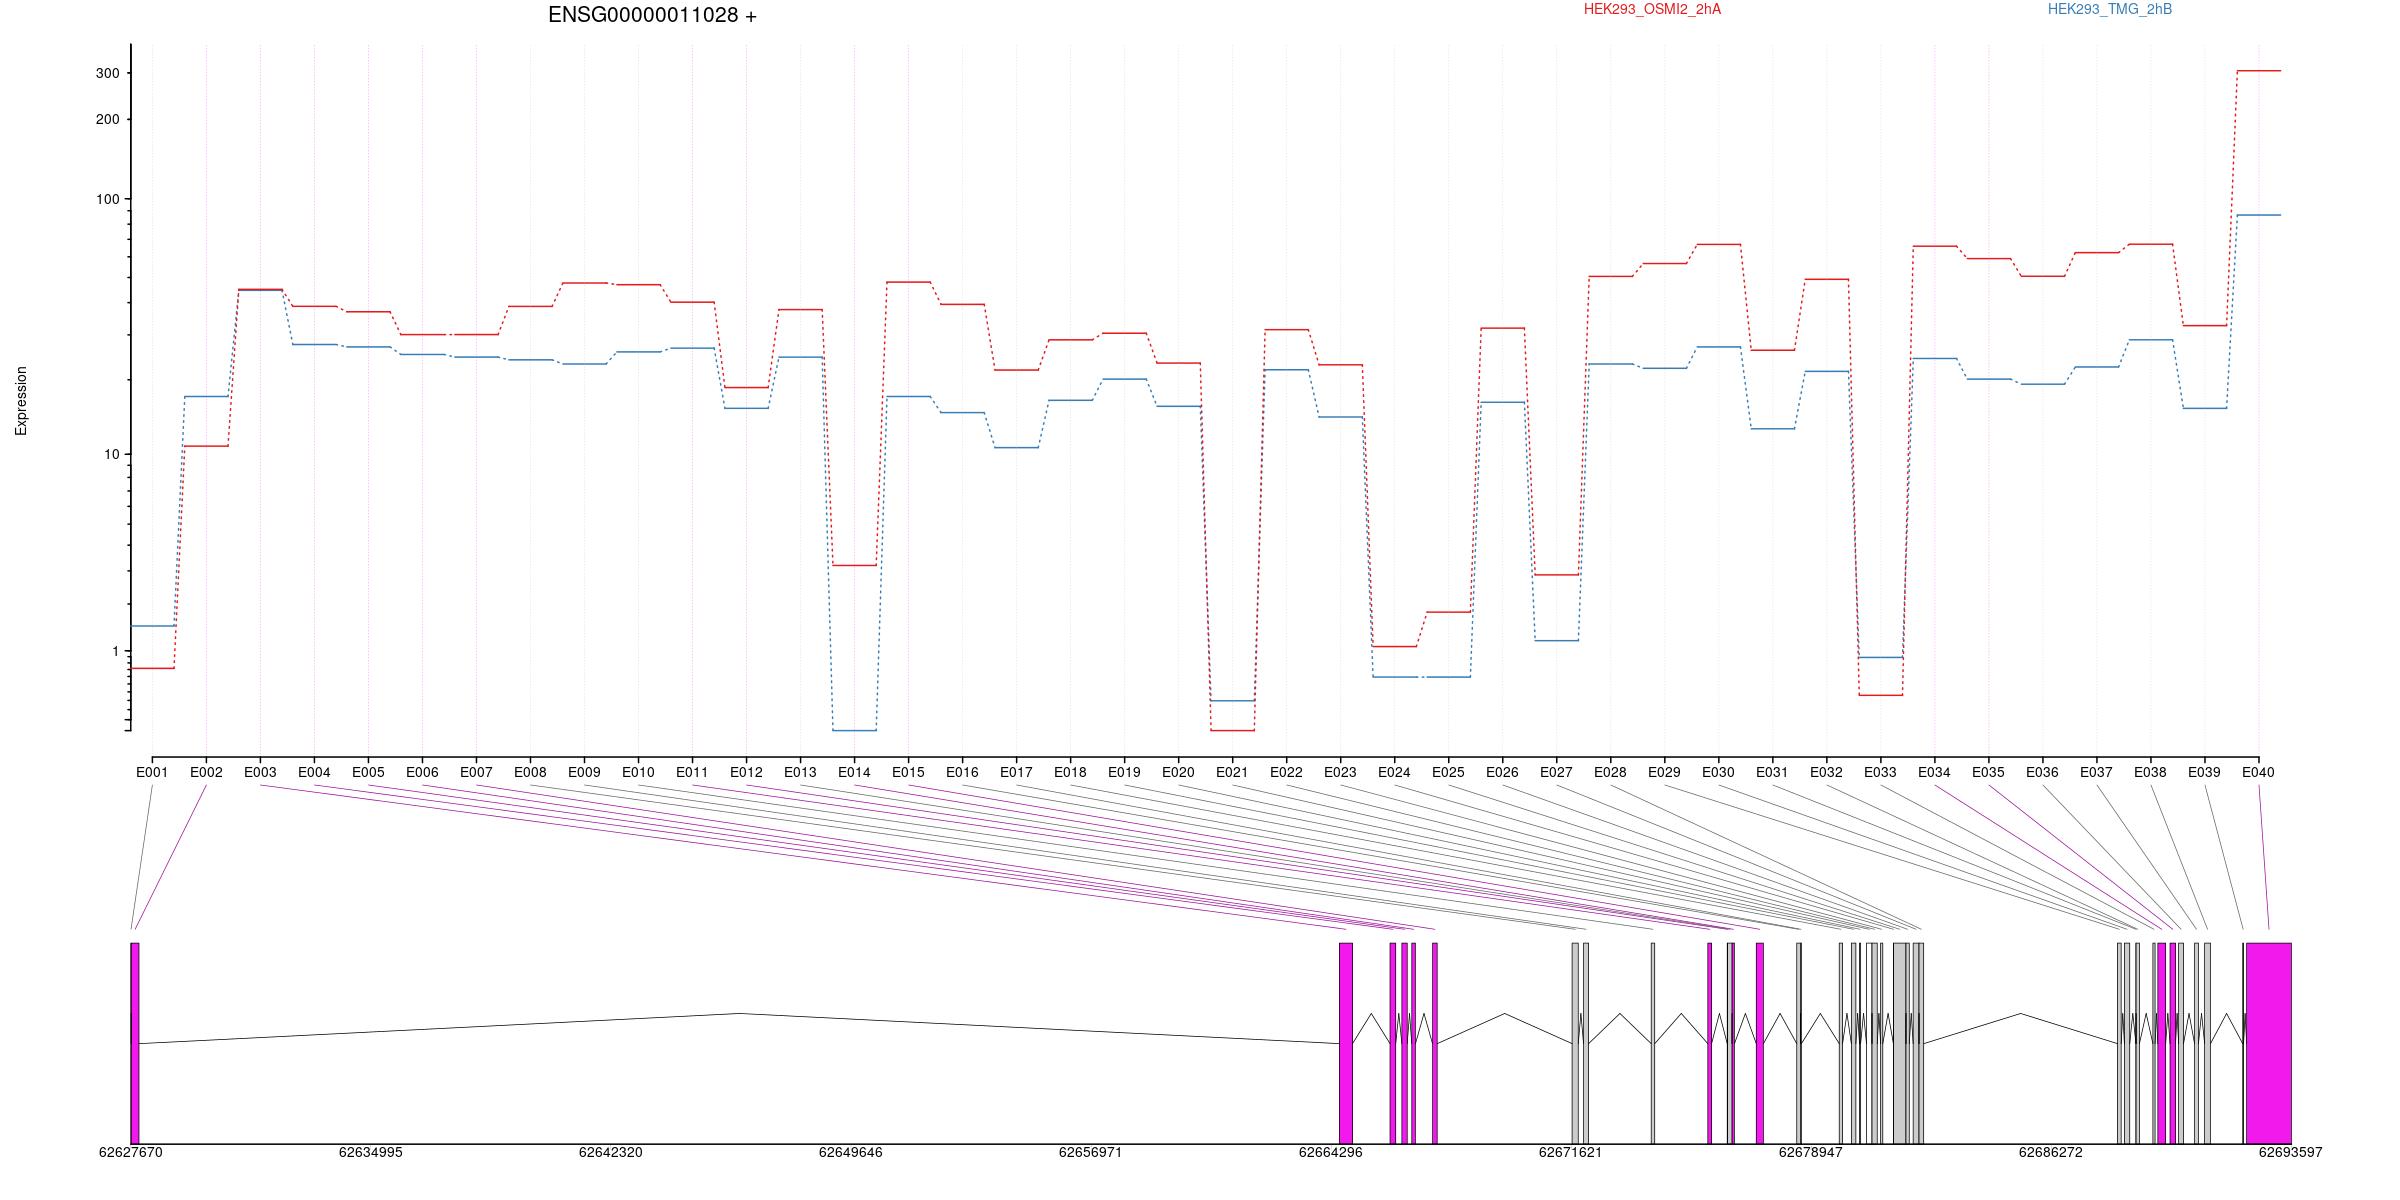The width and height of the screenshot is (2400, 1200).
Task: Select exon label E028
Action: point(1610,772)
